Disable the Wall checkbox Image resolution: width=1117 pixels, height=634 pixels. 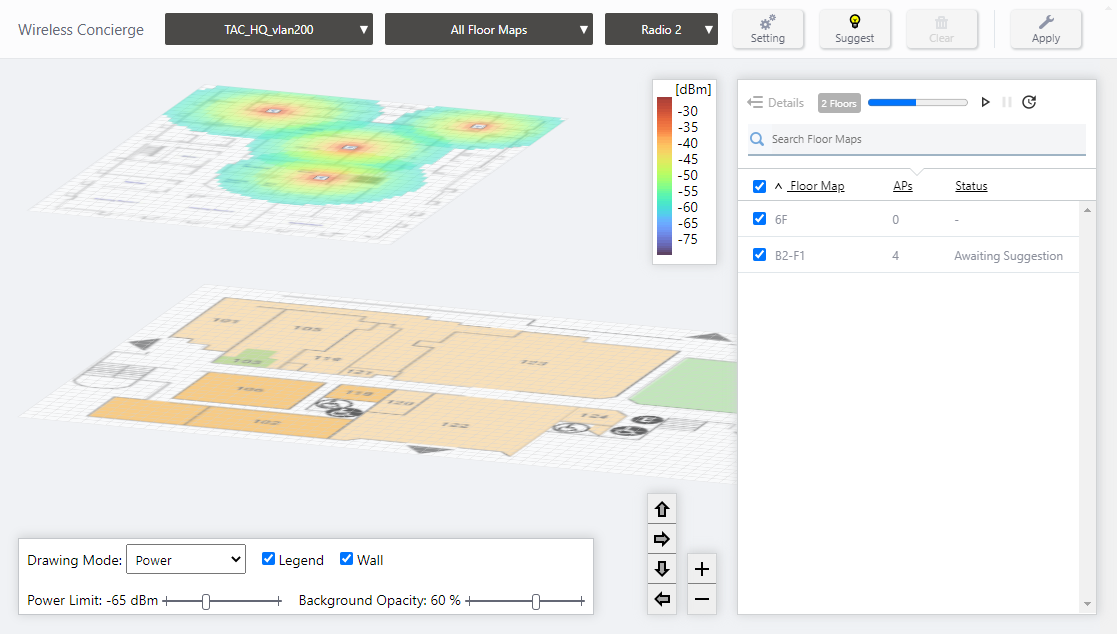(347, 559)
